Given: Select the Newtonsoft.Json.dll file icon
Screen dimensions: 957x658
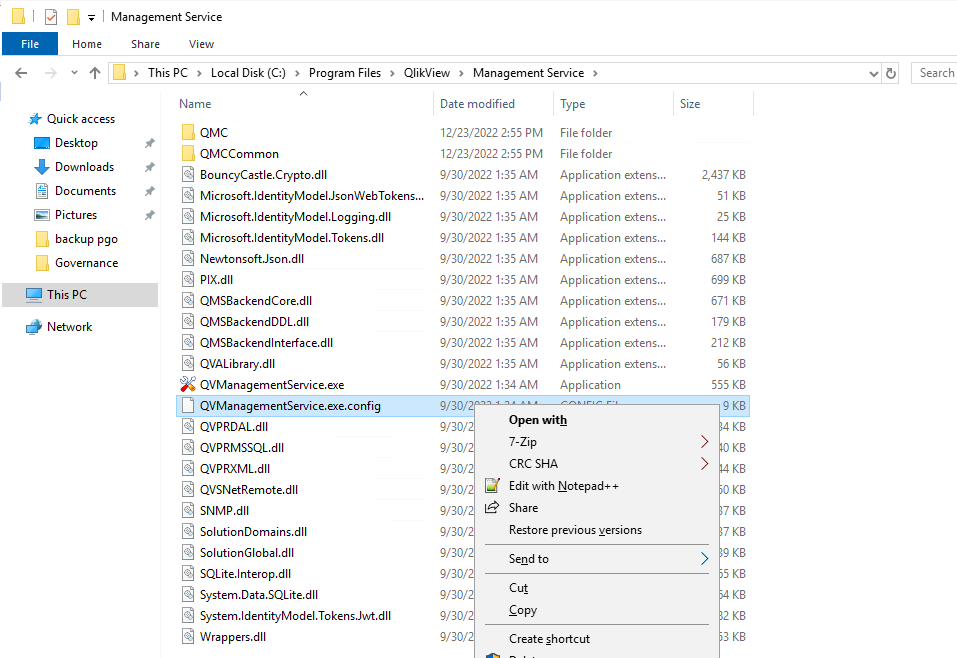Looking at the screenshot, I should click(188, 258).
